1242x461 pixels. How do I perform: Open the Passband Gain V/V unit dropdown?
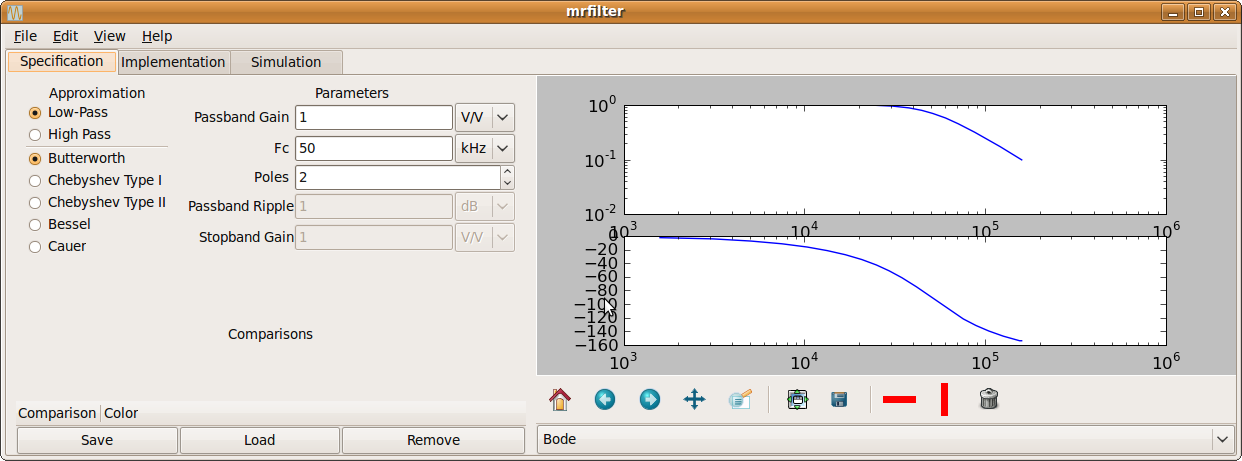pyautogui.click(x=485, y=118)
